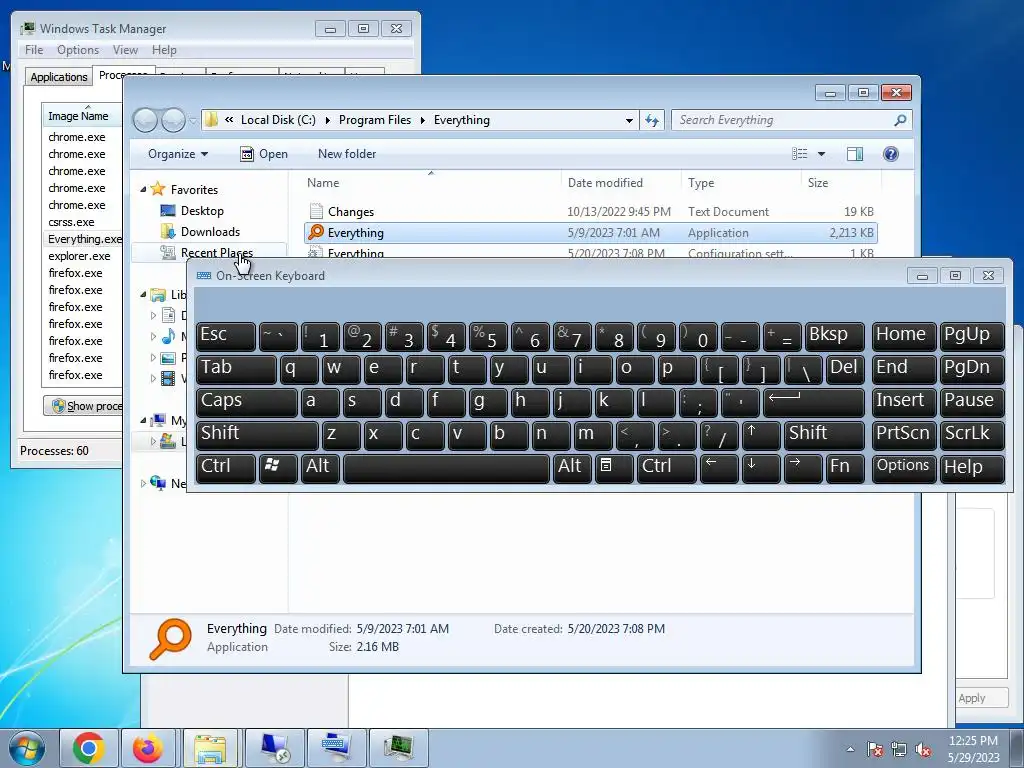Open the Start menu orb
1024x768 pixels.
point(26,748)
